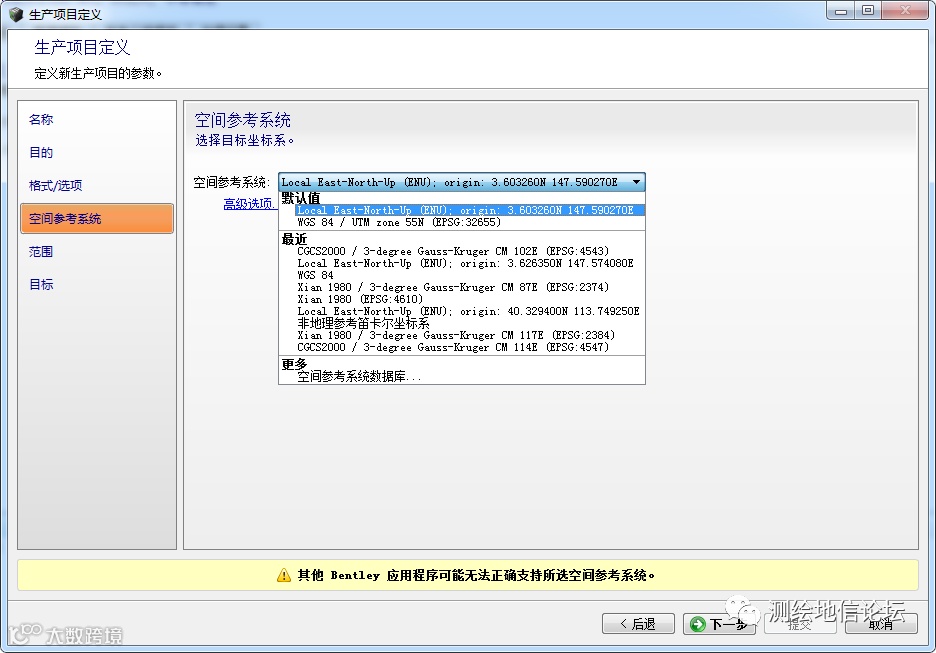Maximize the 生产项目定义 window
Image resolution: width=936 pixels, height=653 pixels.
[x=868, y=10]
